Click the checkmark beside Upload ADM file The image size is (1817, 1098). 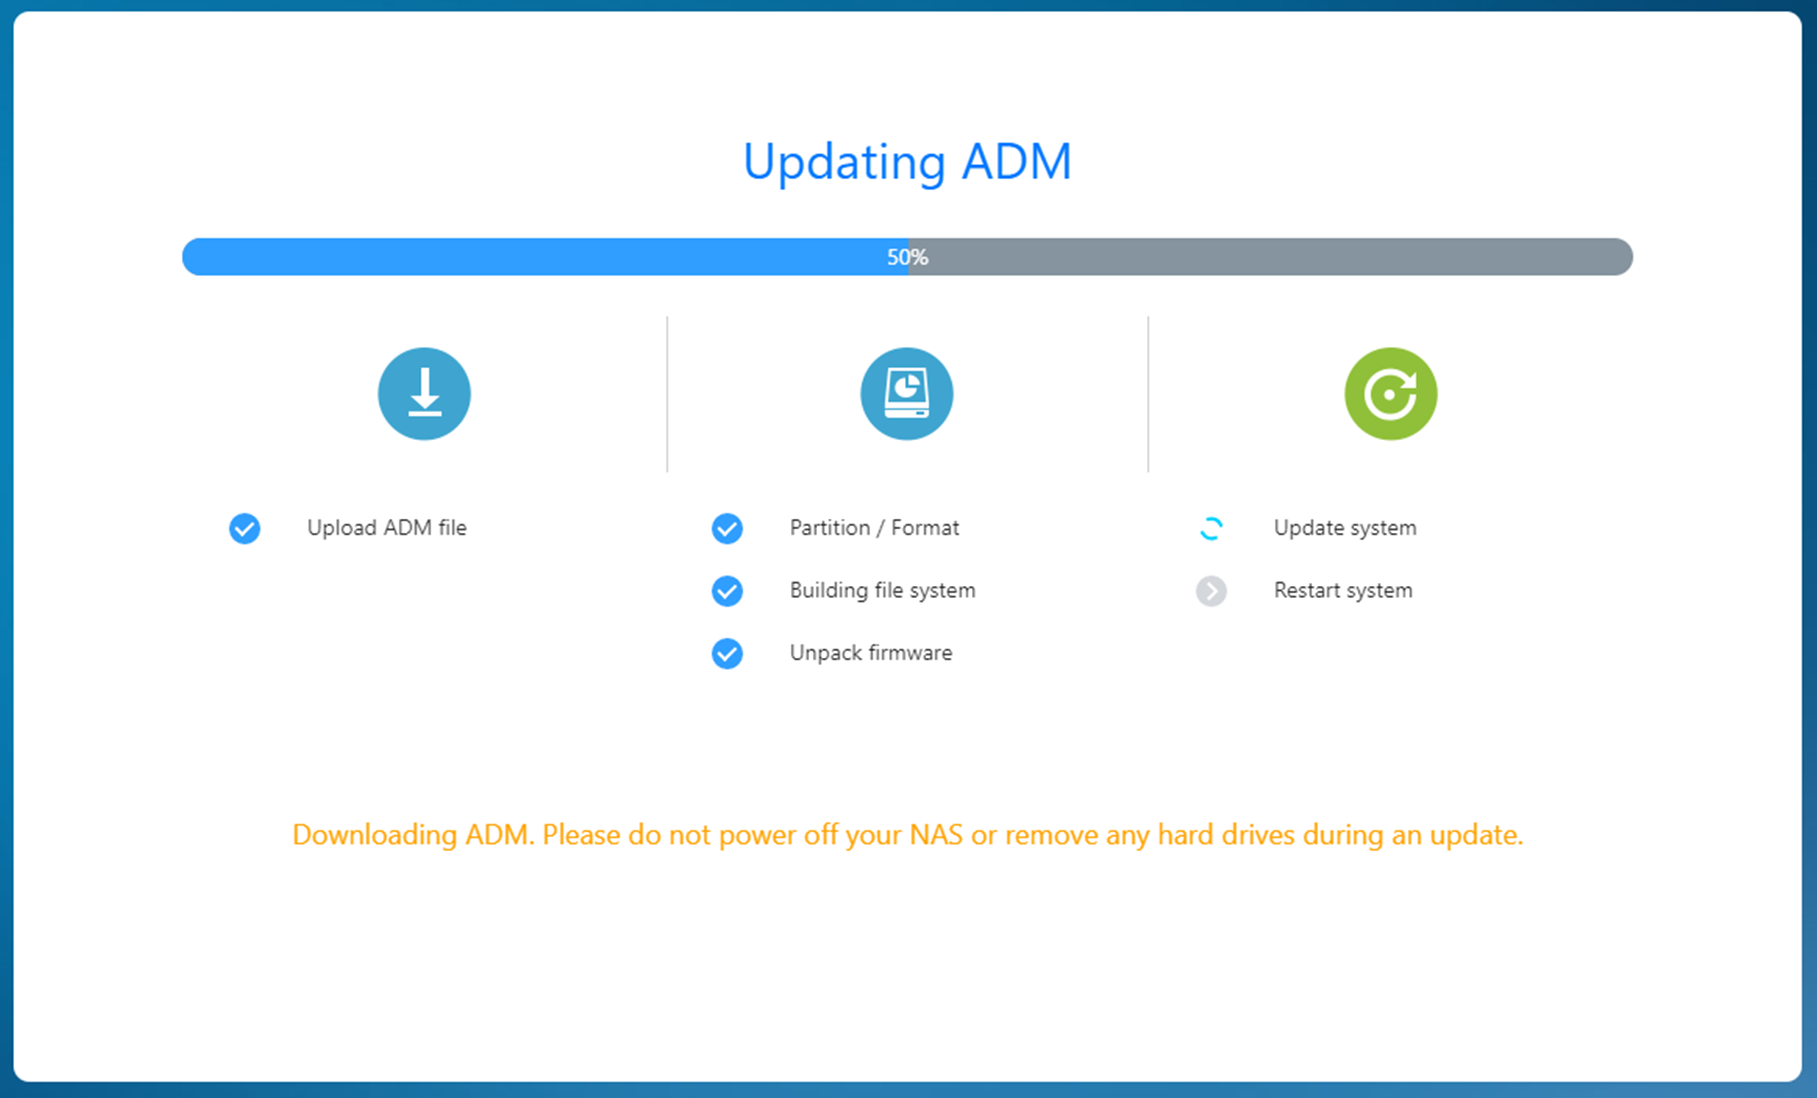click(x=245, y=528)
